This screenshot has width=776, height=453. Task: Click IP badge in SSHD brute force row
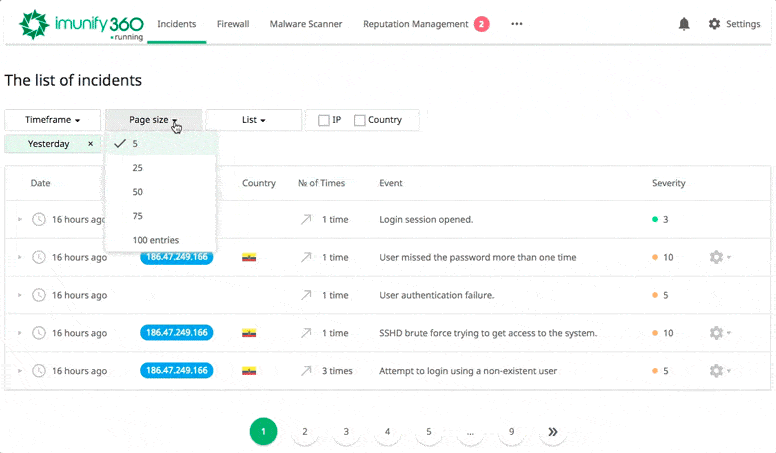pos(176,333)
